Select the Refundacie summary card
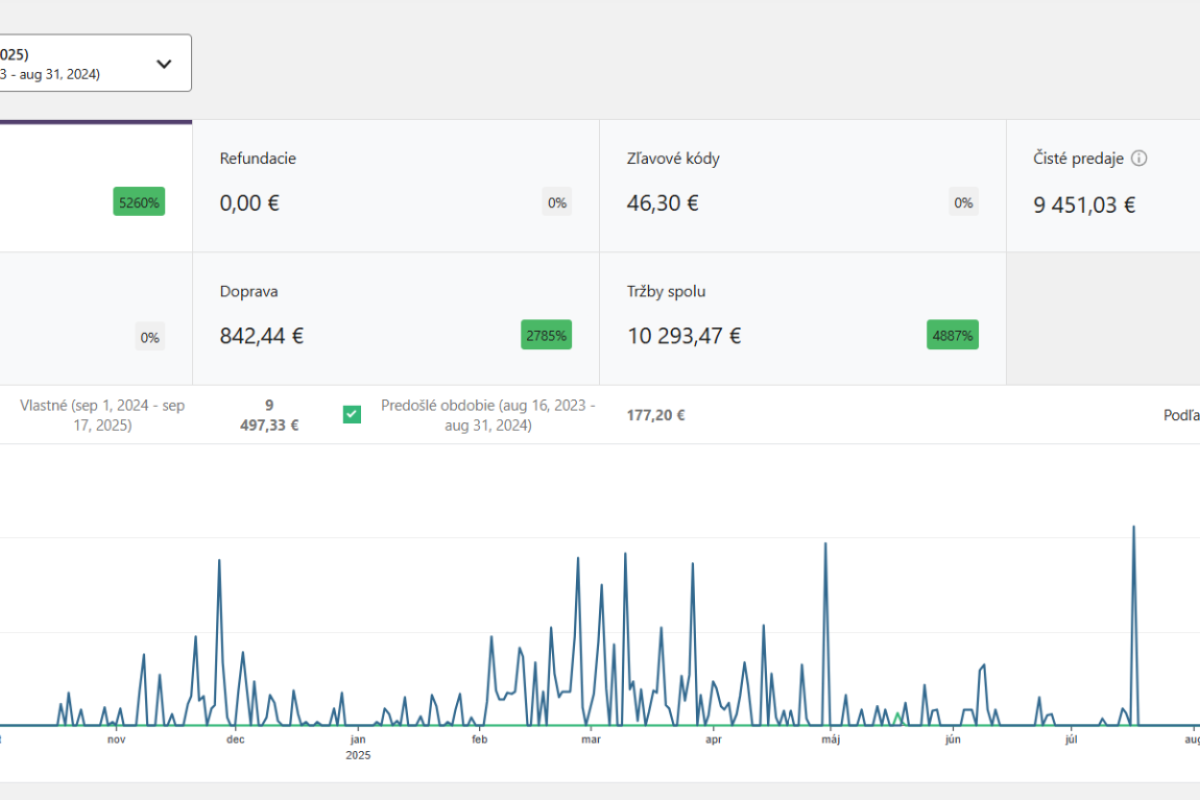 395,186
